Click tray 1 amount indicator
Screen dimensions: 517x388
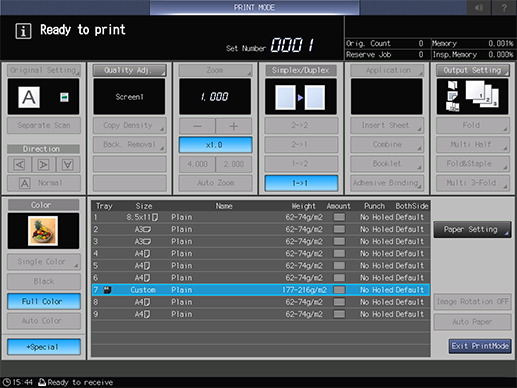[x=339, y=217]
